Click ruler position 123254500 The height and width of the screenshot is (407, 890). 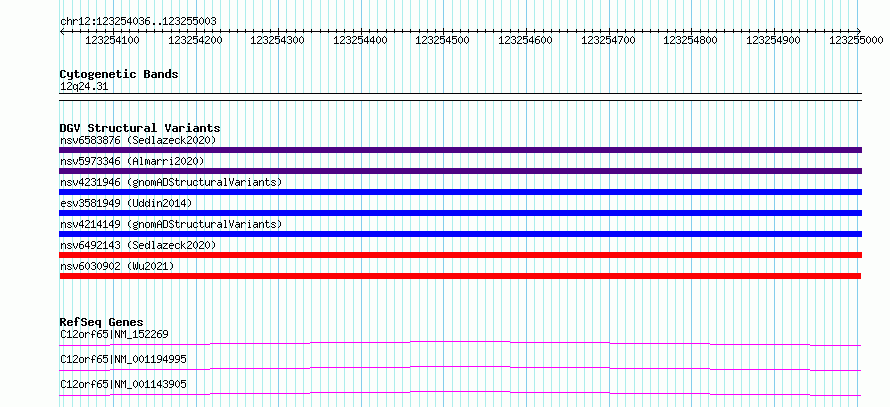[x=443, y=40]
